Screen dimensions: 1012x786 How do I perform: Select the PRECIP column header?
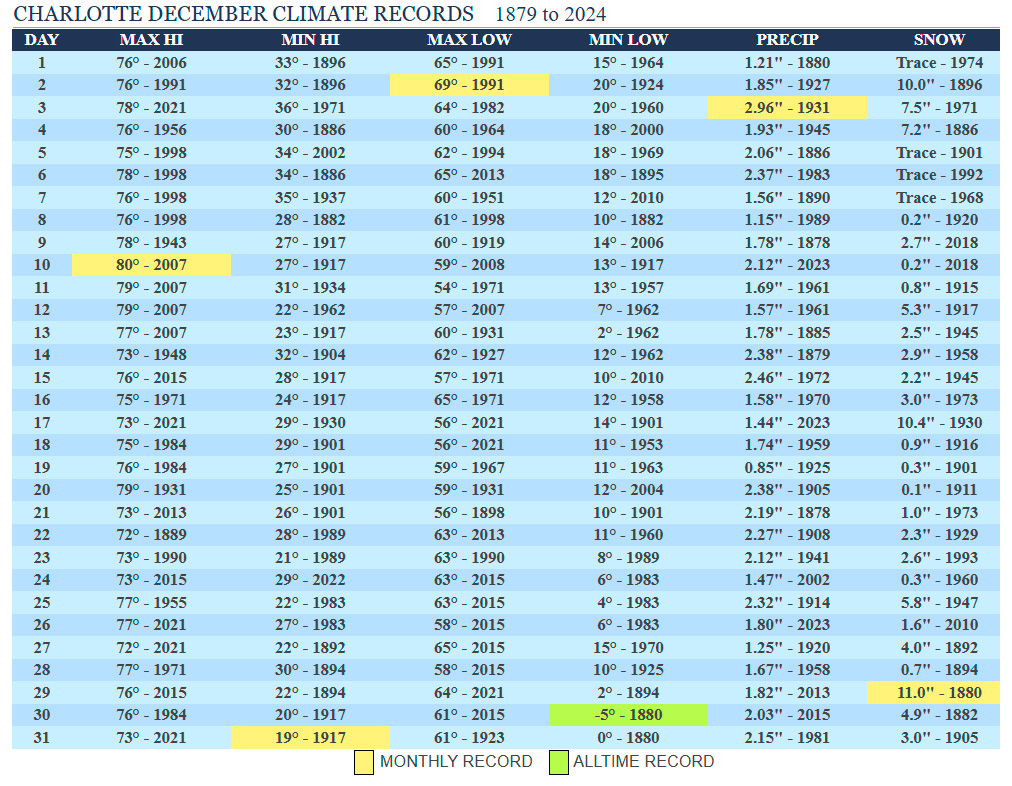click(787, 40)
